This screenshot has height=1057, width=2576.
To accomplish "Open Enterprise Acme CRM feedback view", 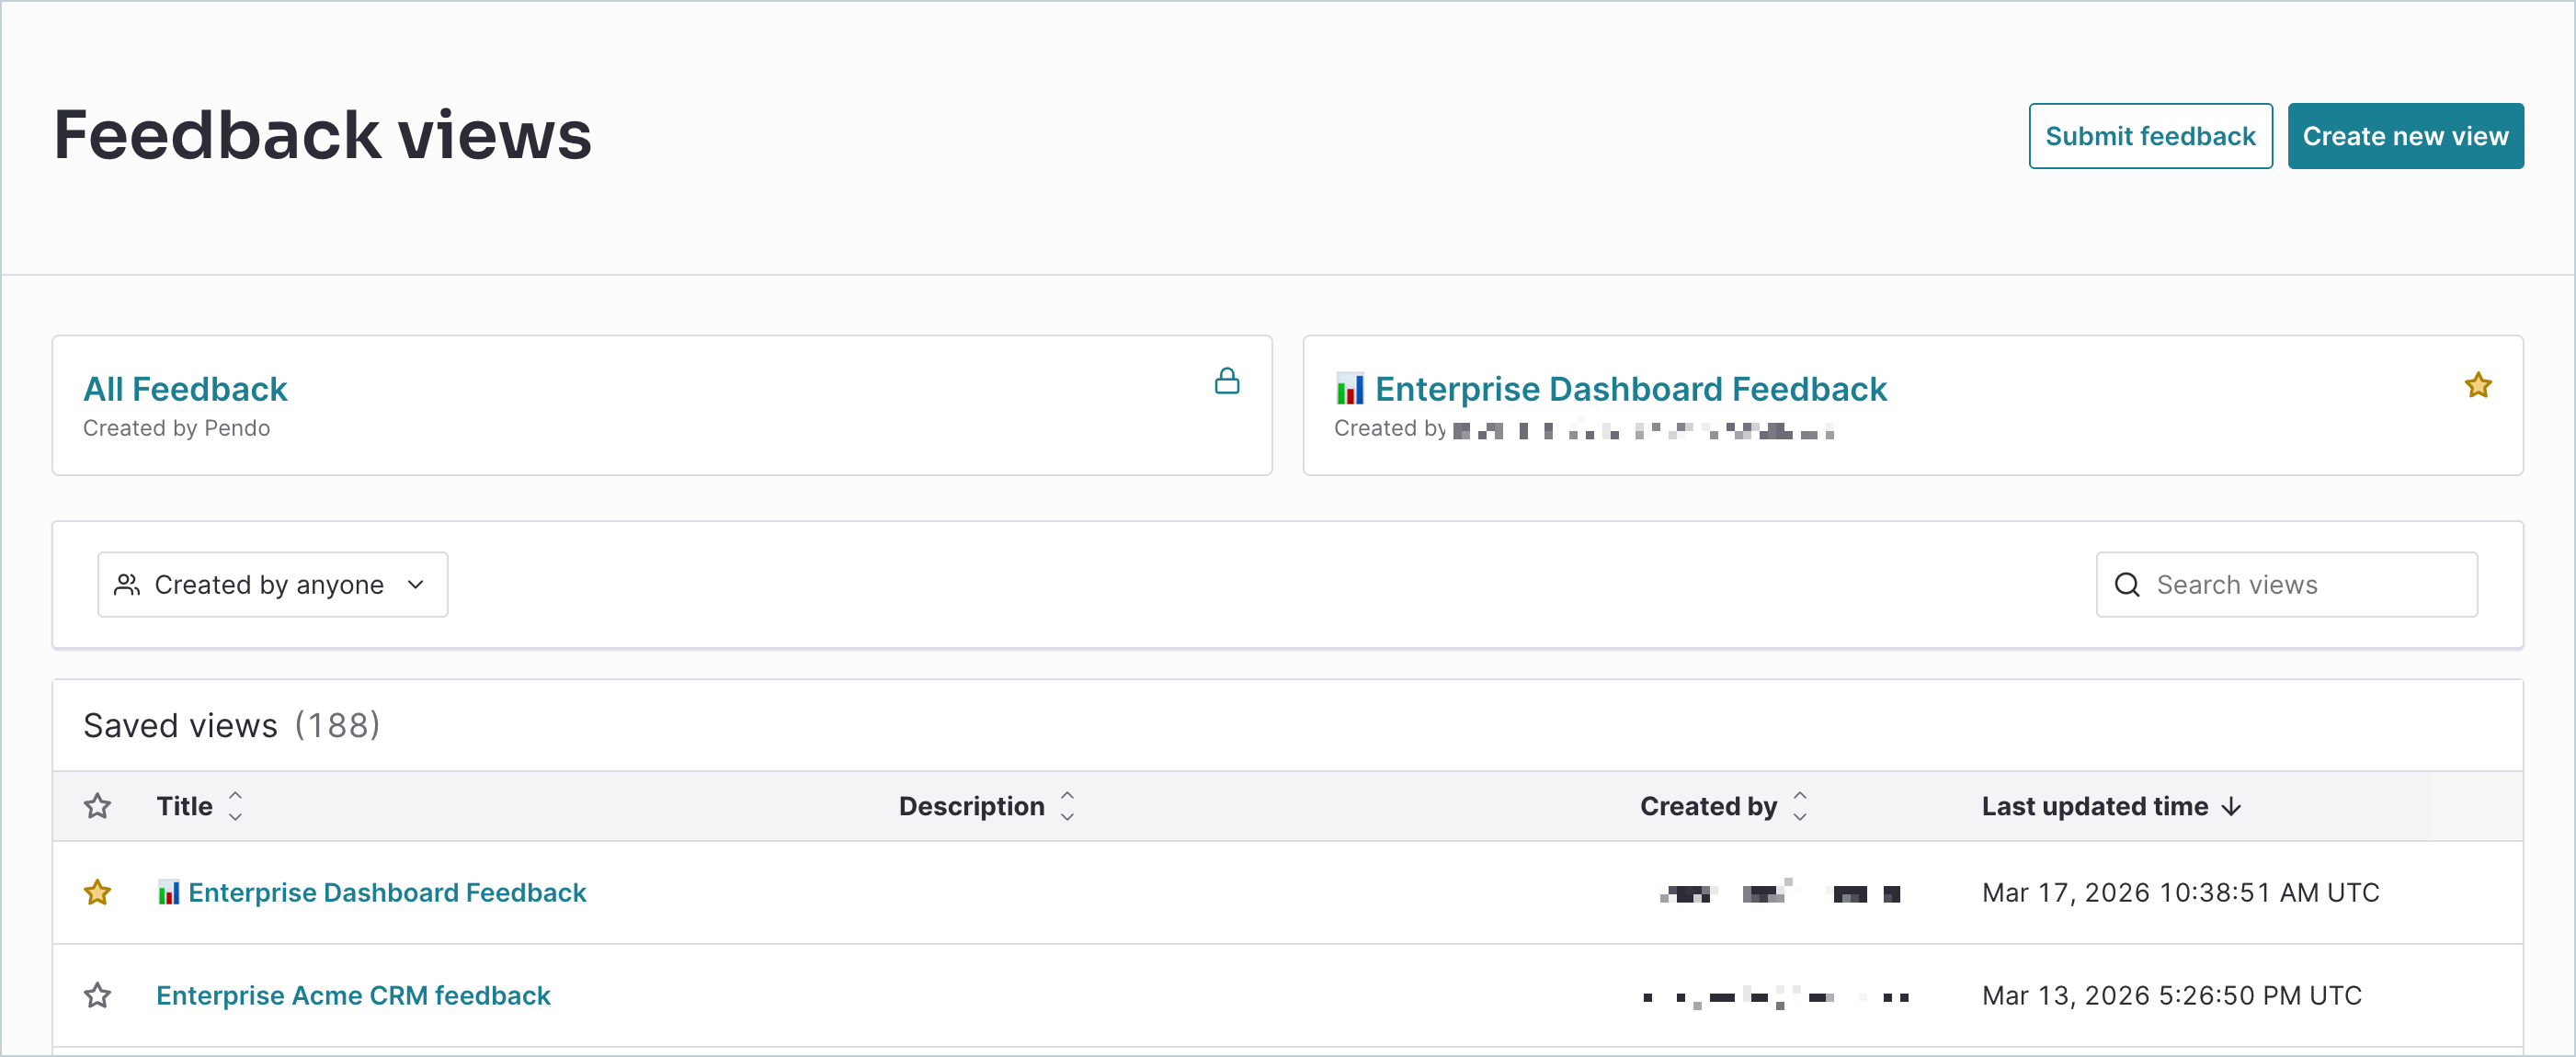I will [353, 995].
